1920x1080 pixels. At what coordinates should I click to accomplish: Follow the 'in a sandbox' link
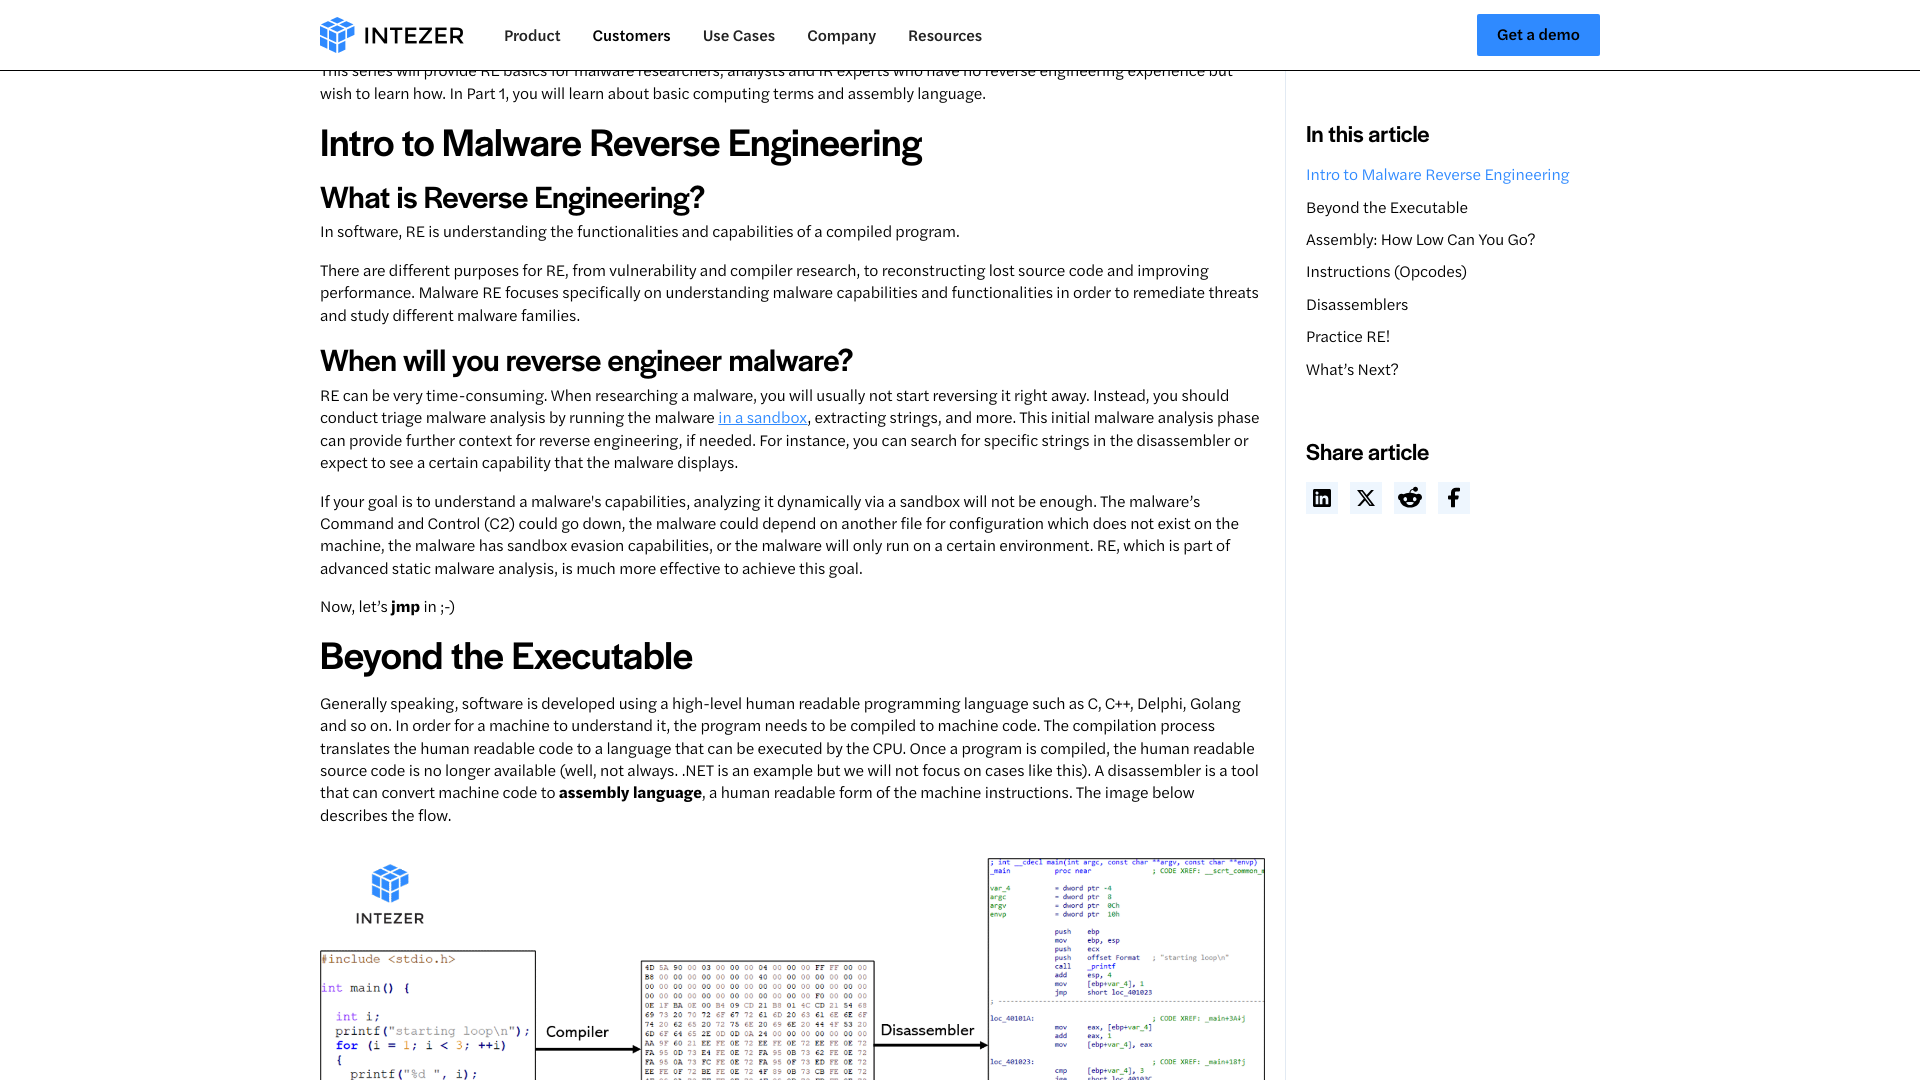pos(762,418)
